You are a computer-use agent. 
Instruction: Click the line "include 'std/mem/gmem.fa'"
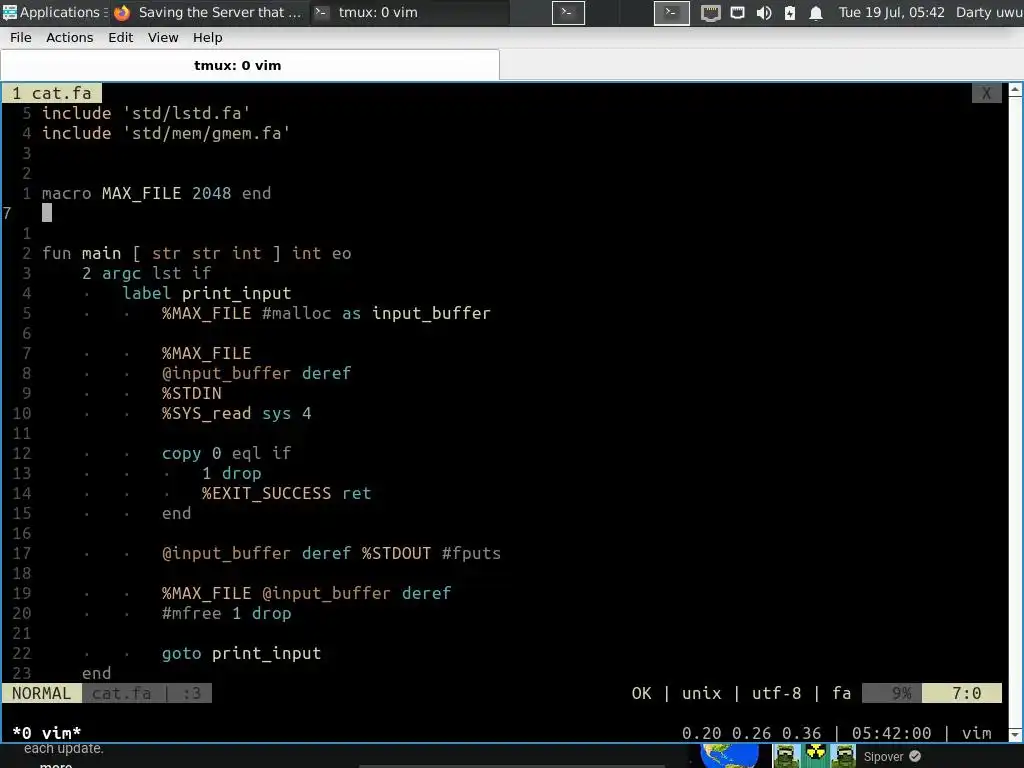pyautogui.click(x=166, y=133)
